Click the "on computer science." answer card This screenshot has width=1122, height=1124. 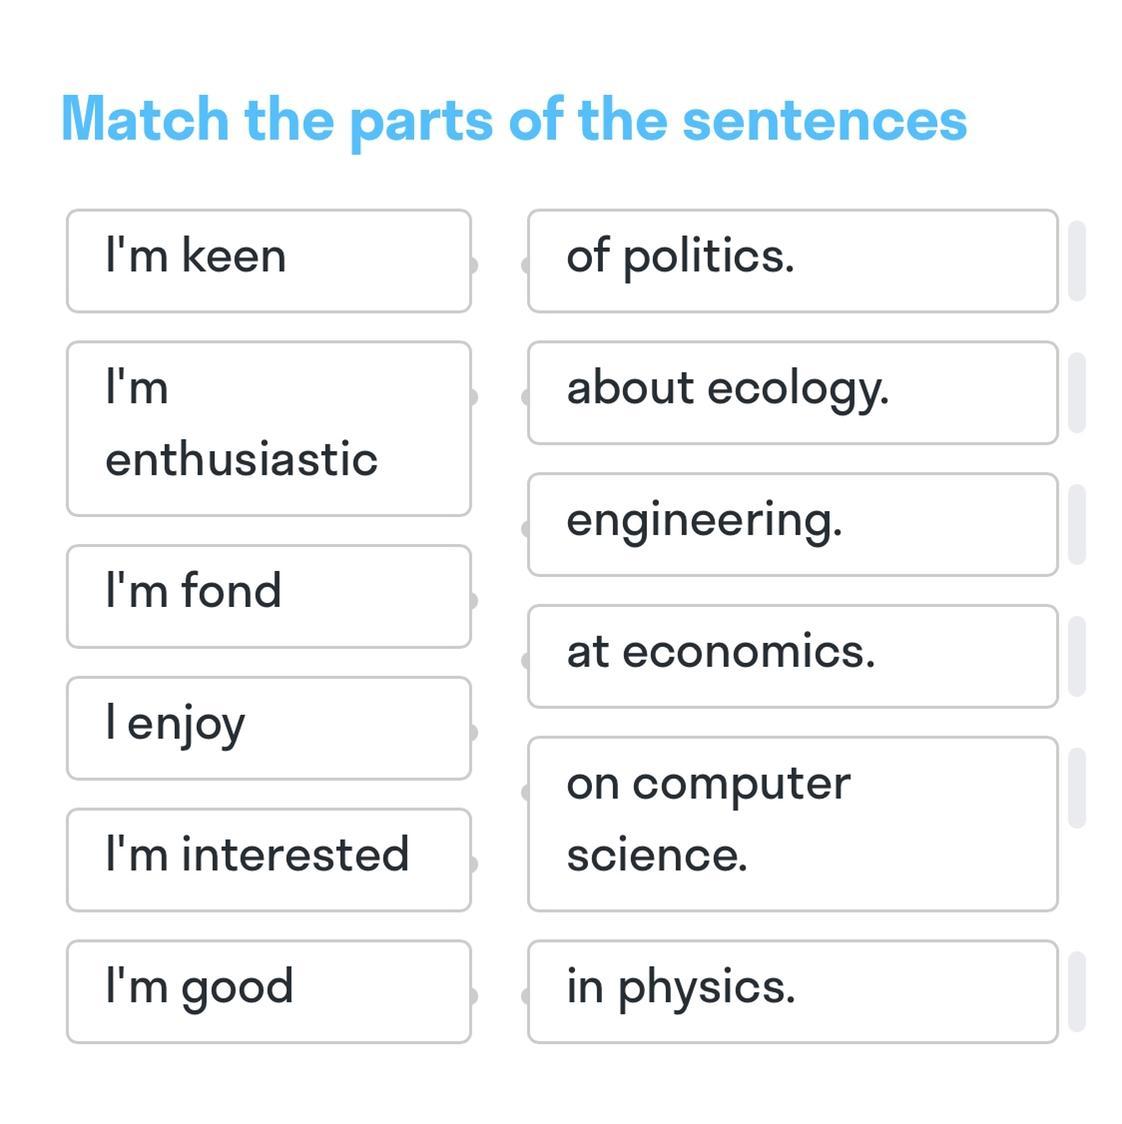(x=793, y=824)
